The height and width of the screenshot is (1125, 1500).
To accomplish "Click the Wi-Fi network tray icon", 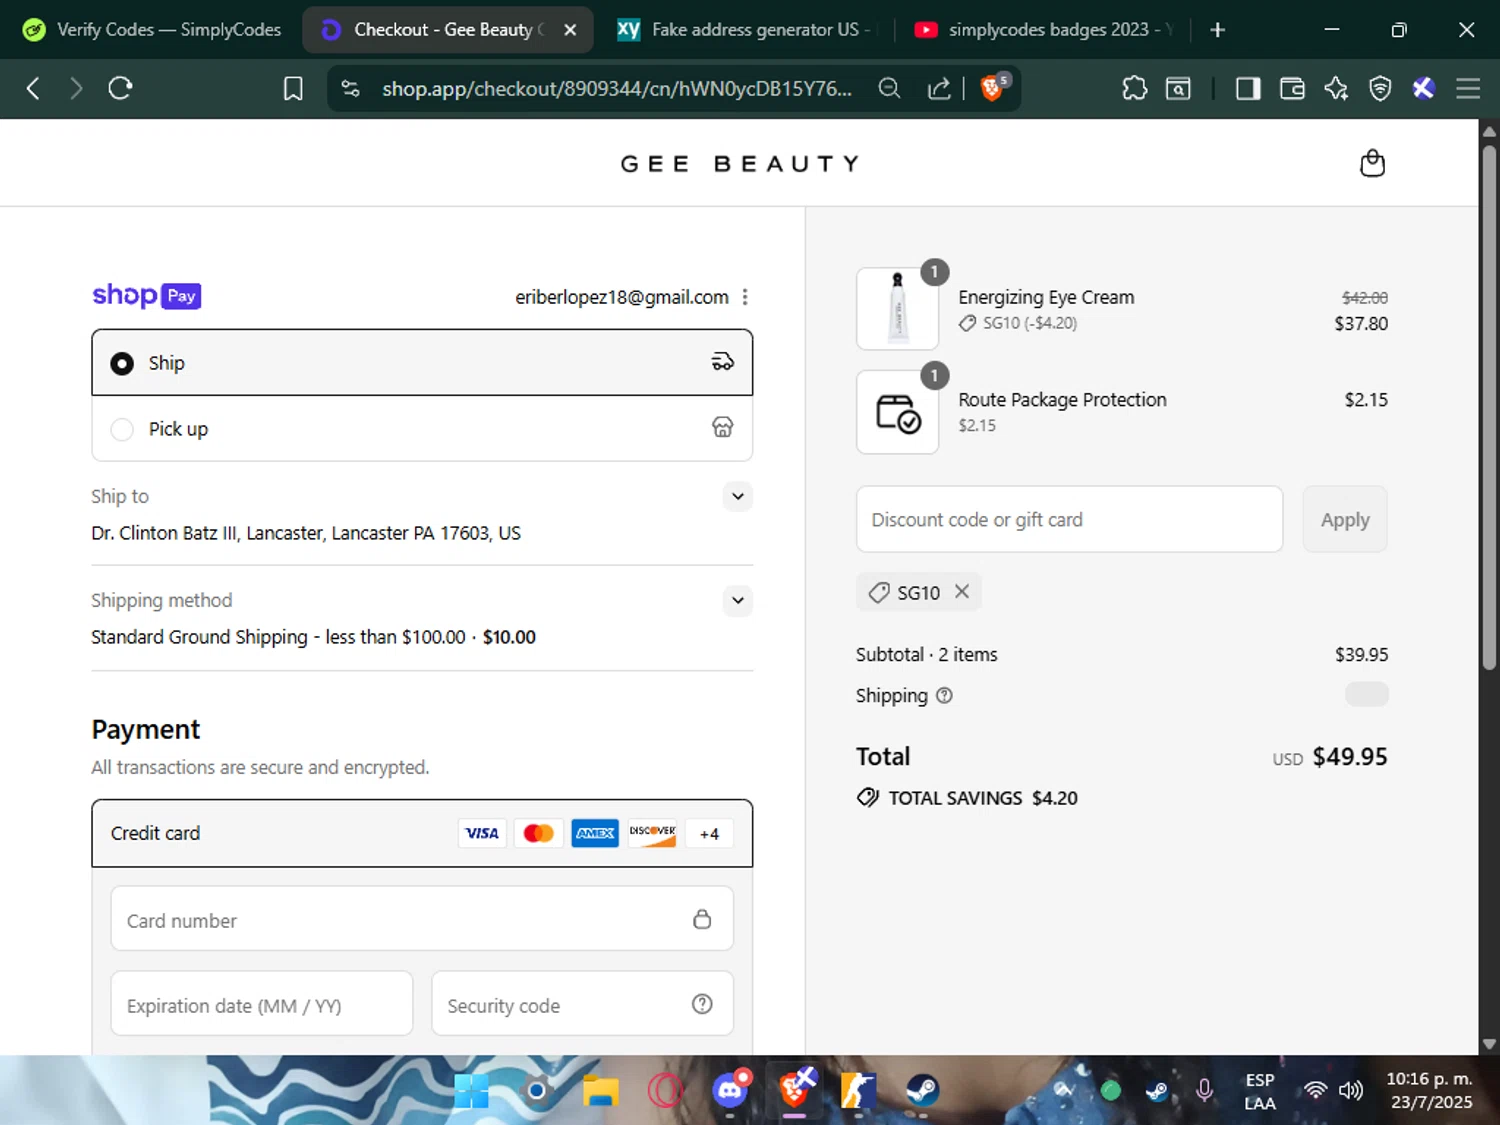I will (x=1315, y=1090).
